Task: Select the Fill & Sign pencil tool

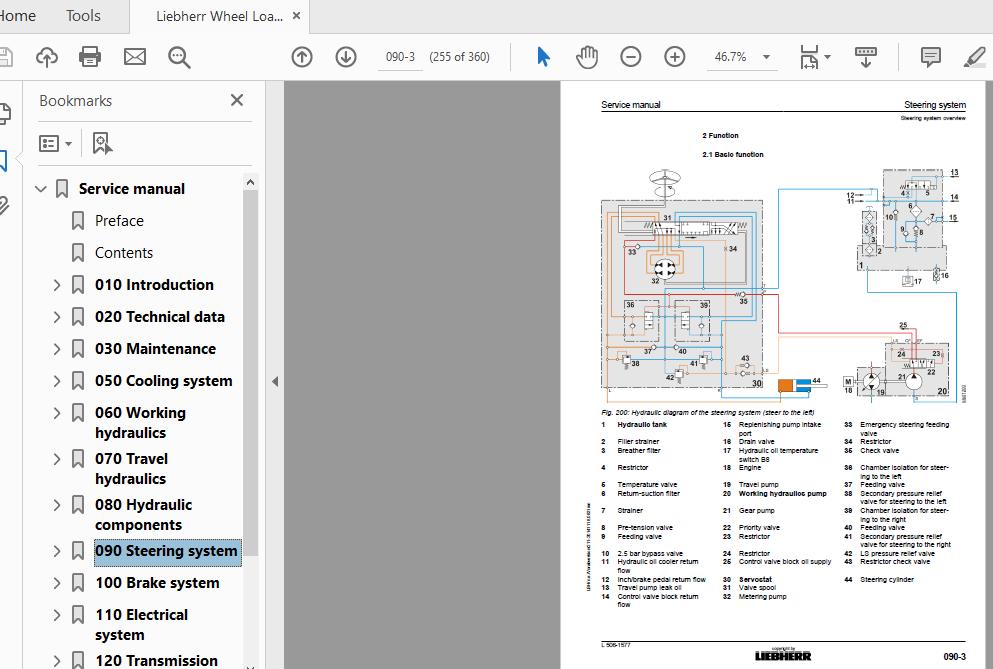Action: click(975, 56)
